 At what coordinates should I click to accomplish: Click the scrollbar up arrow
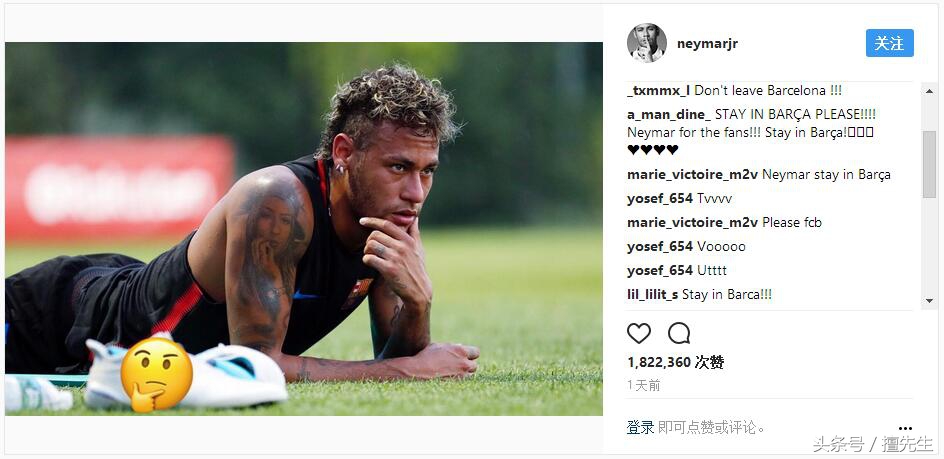click(x=929, y=91)
